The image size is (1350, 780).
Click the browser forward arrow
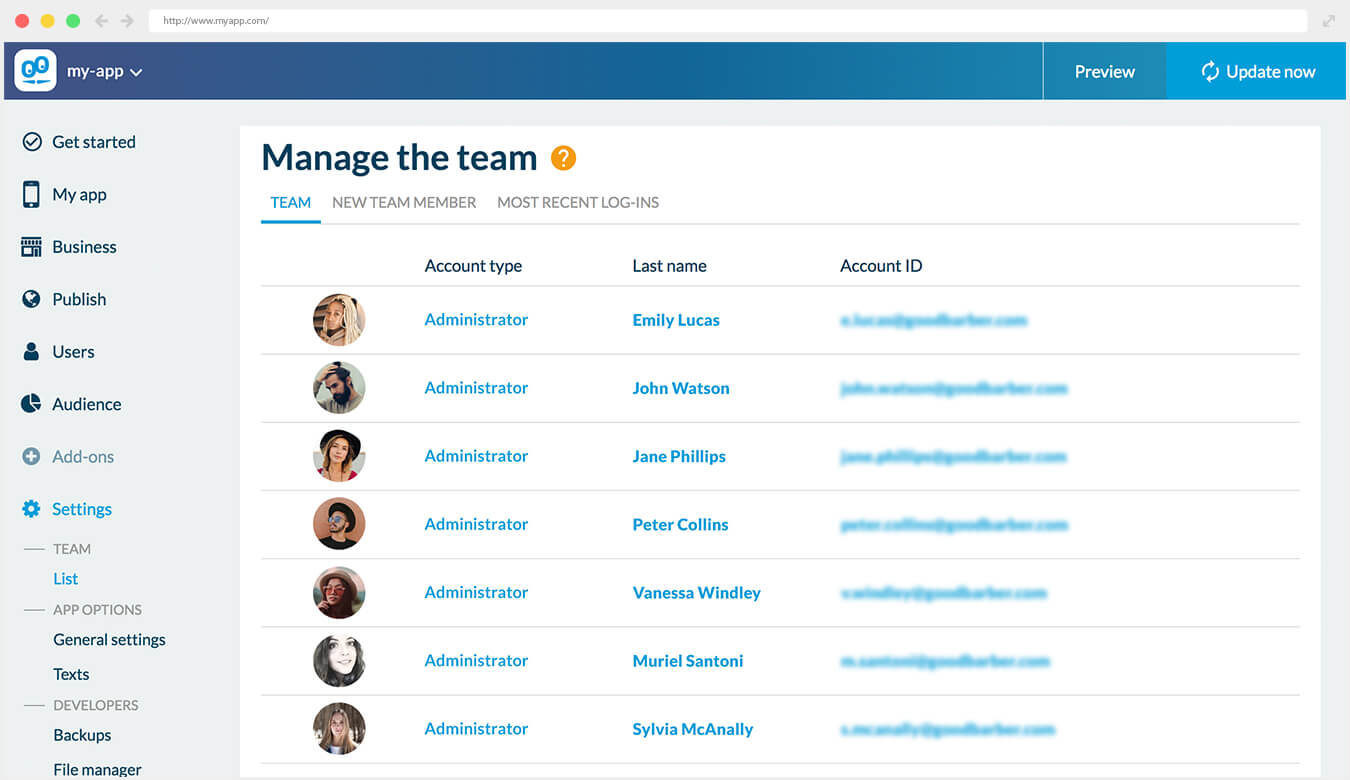[127, 21]
